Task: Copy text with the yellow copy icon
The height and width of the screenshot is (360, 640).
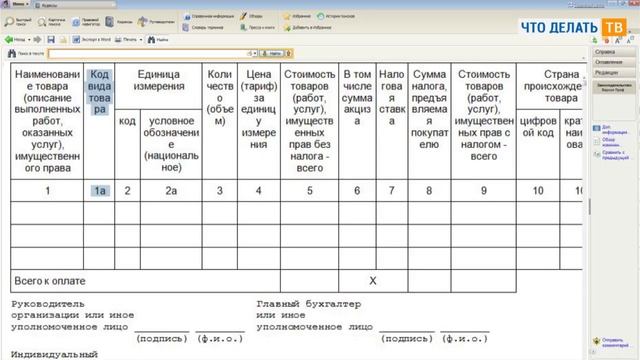Action: coord(63,40)
